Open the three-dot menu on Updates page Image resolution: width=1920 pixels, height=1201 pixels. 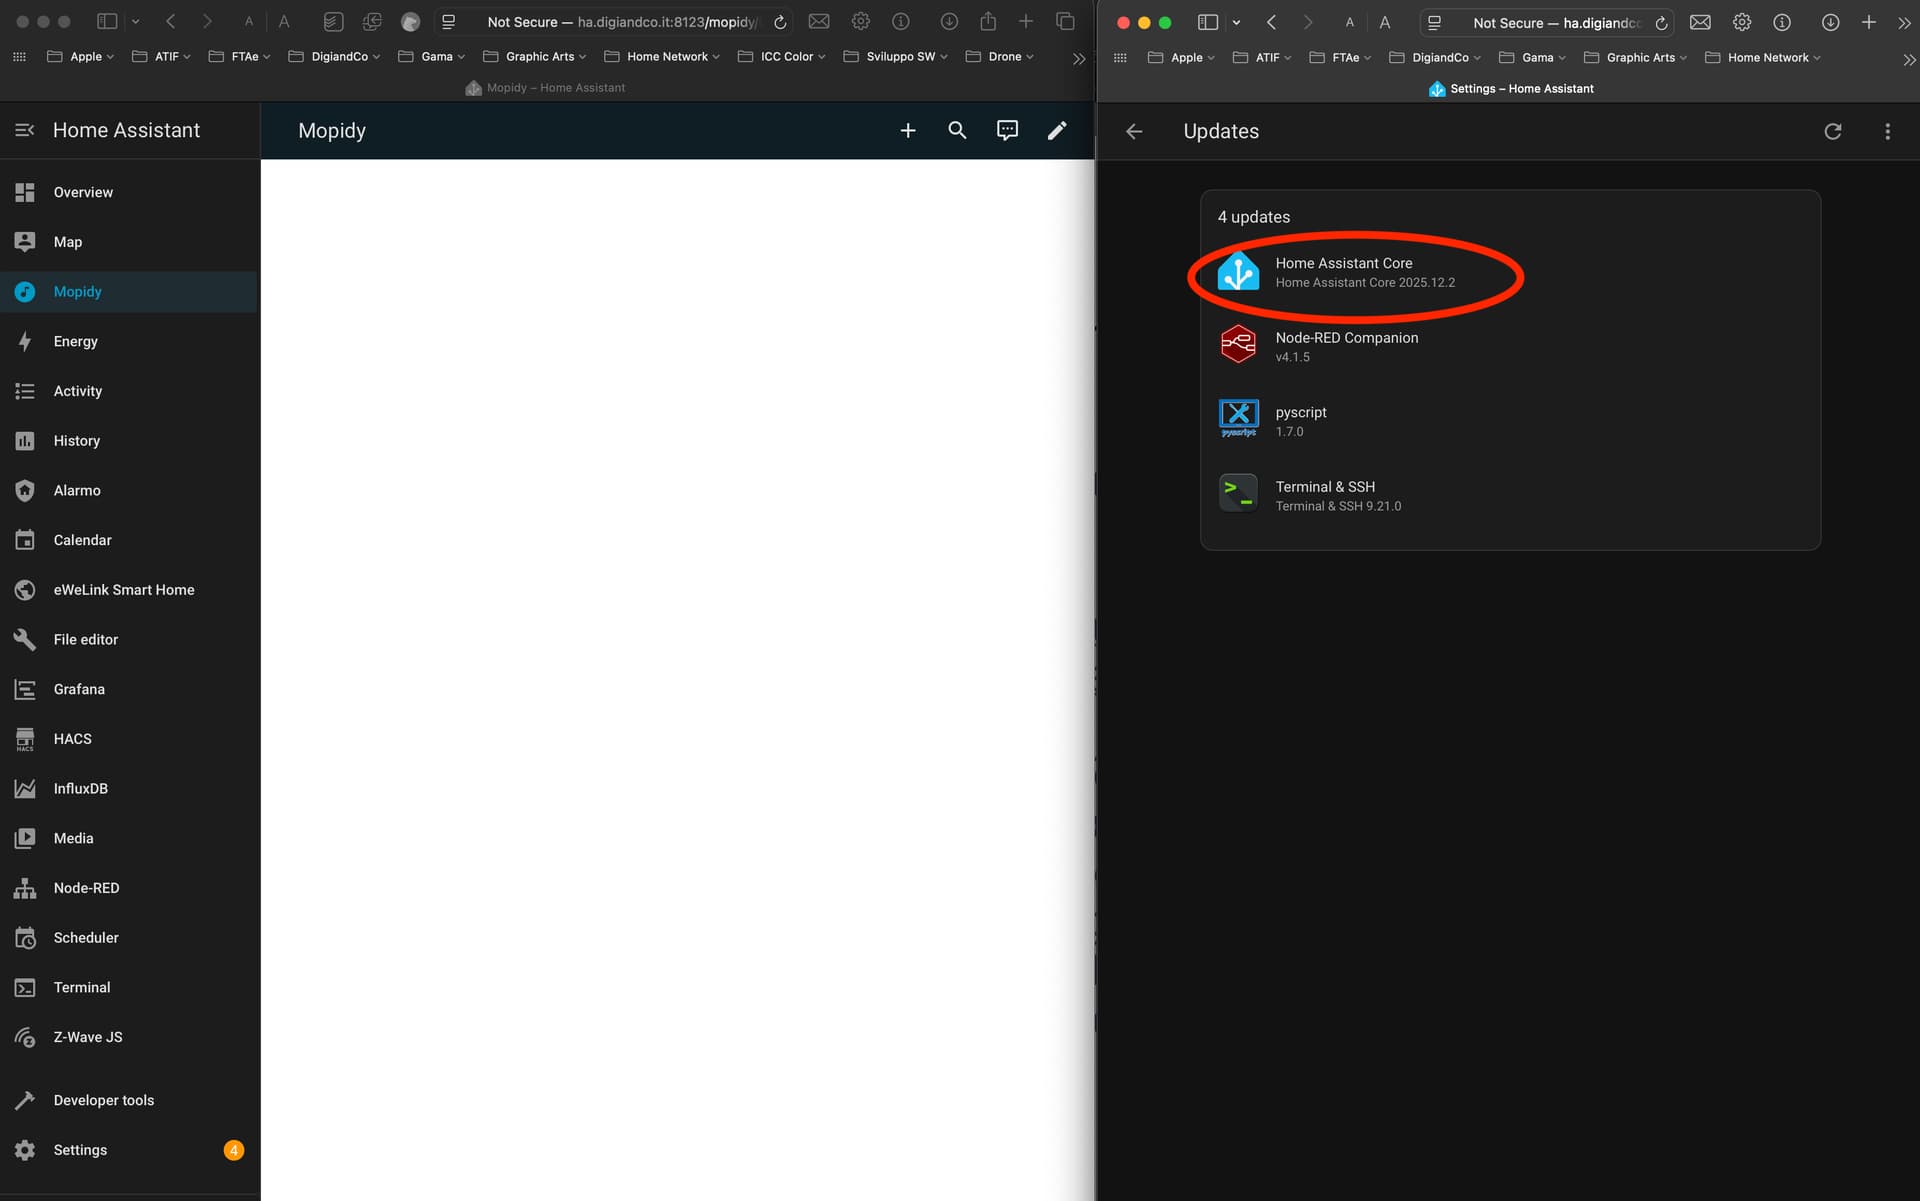(1887, 132)
